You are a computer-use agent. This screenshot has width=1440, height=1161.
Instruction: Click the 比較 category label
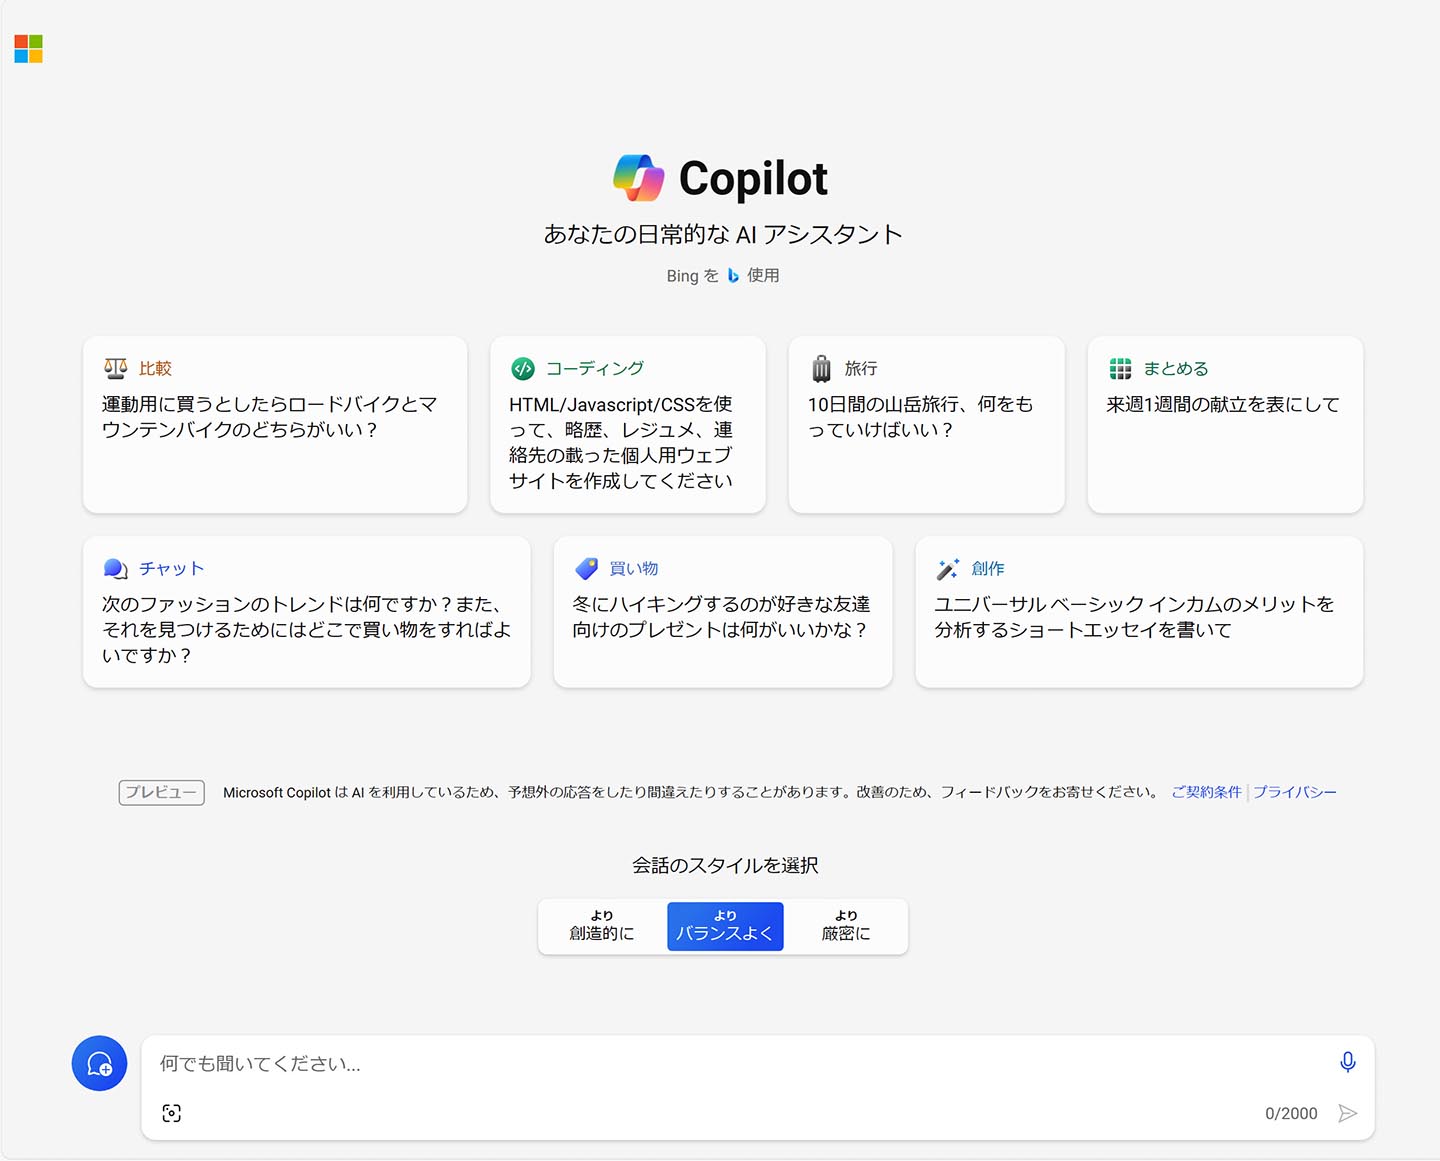pos(155,369)
